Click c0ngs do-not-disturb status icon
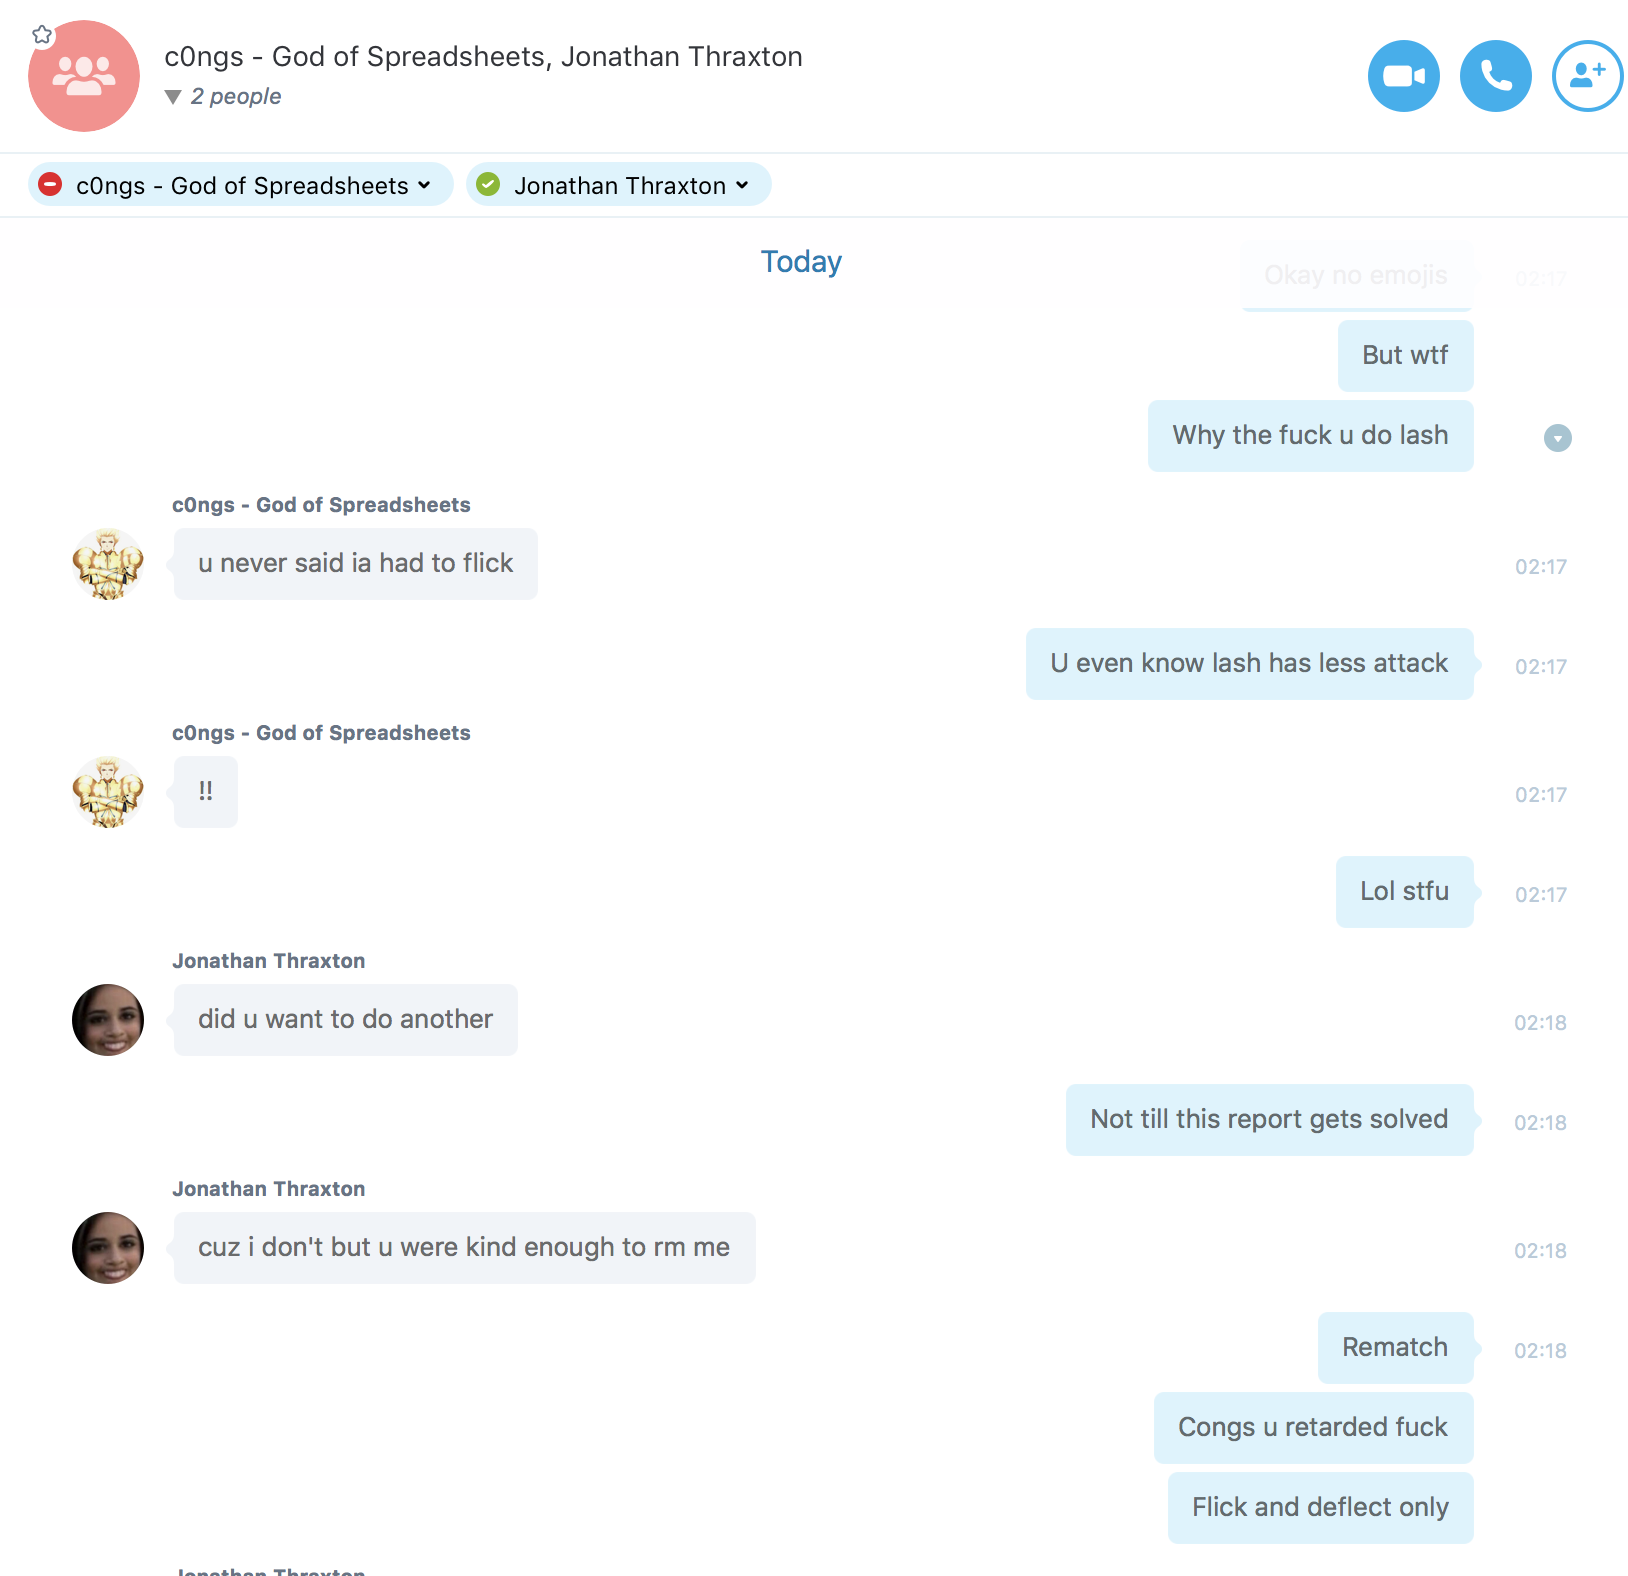This screenshot has height=1576, width=1628. click(50, 185)
